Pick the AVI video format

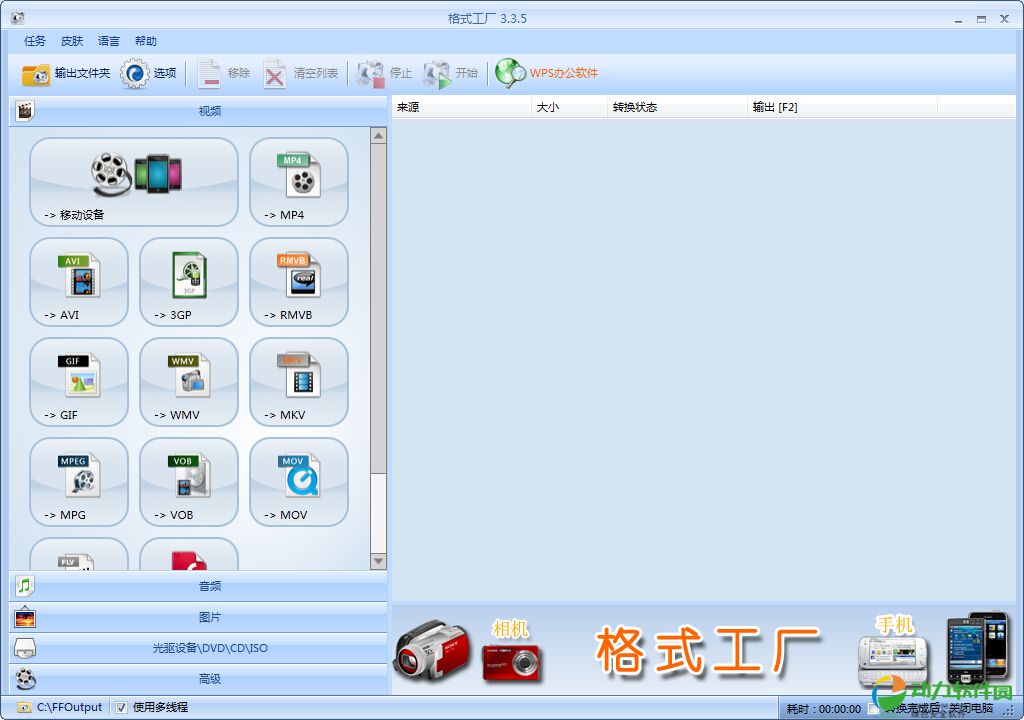[x=79, y=281]
